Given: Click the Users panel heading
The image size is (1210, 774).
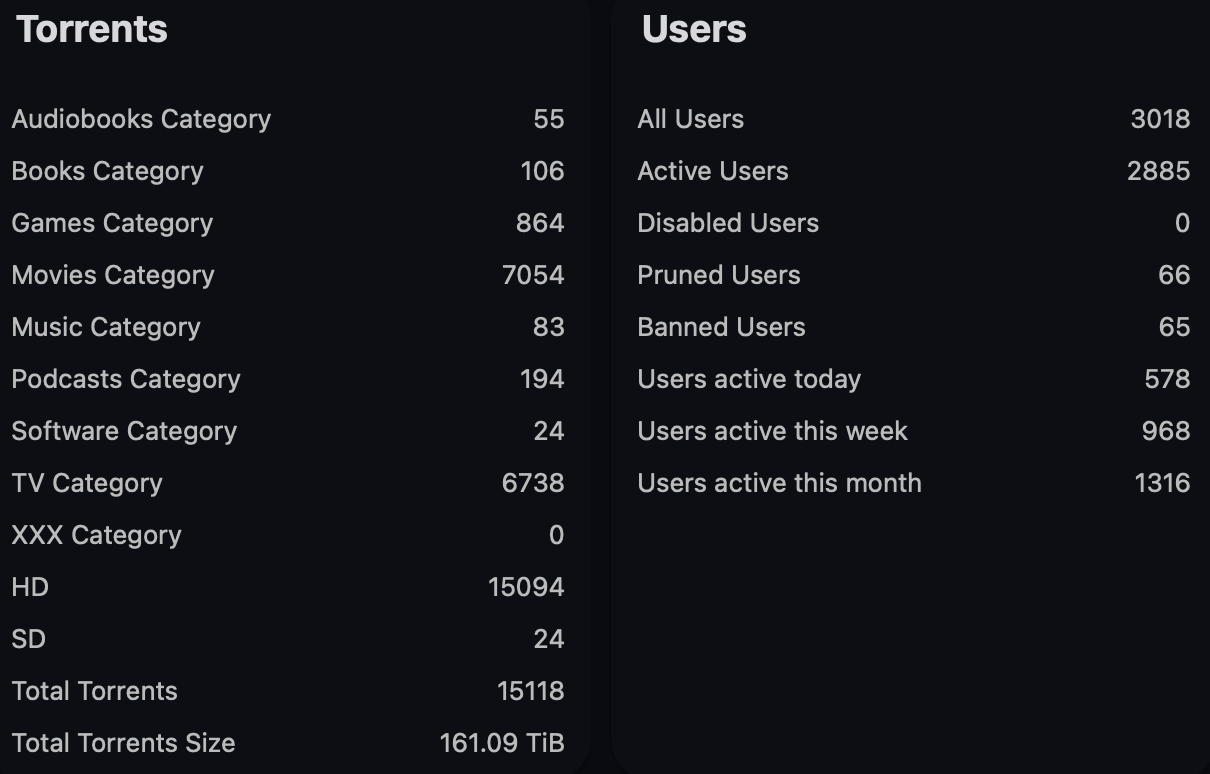Looking at the screenshot, I should [694, 30].
